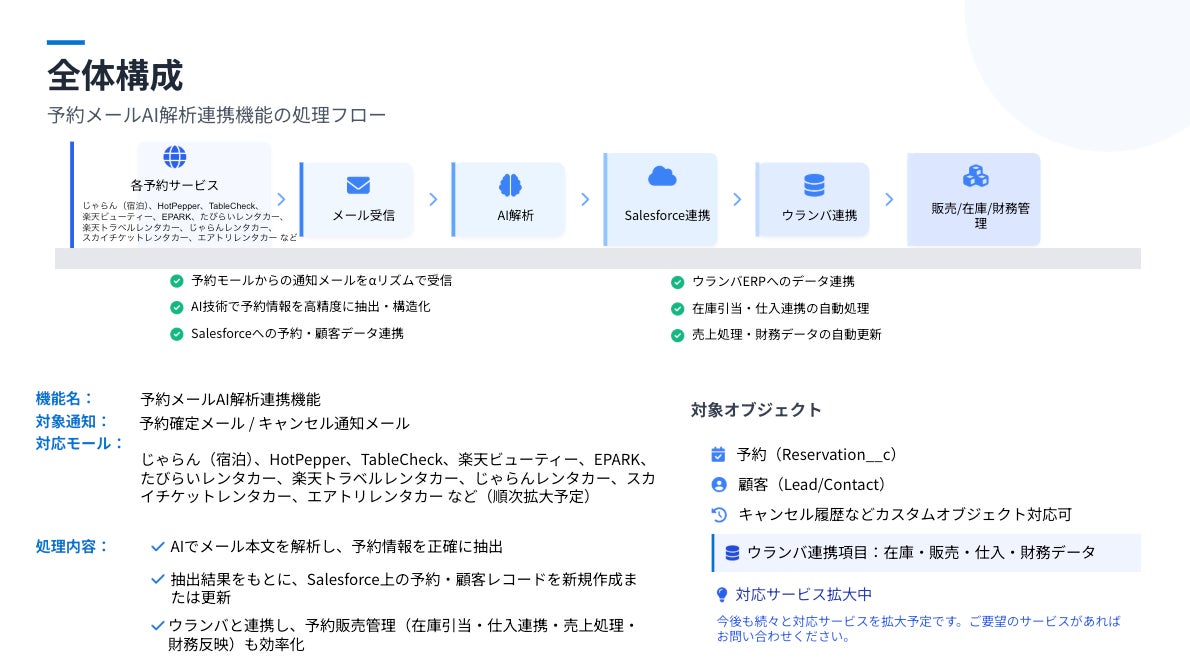This screenshot has height=659, width=1190.
Task: Check the blue mark beside AIでメール本文を解析
Action: tap(155, 546)
